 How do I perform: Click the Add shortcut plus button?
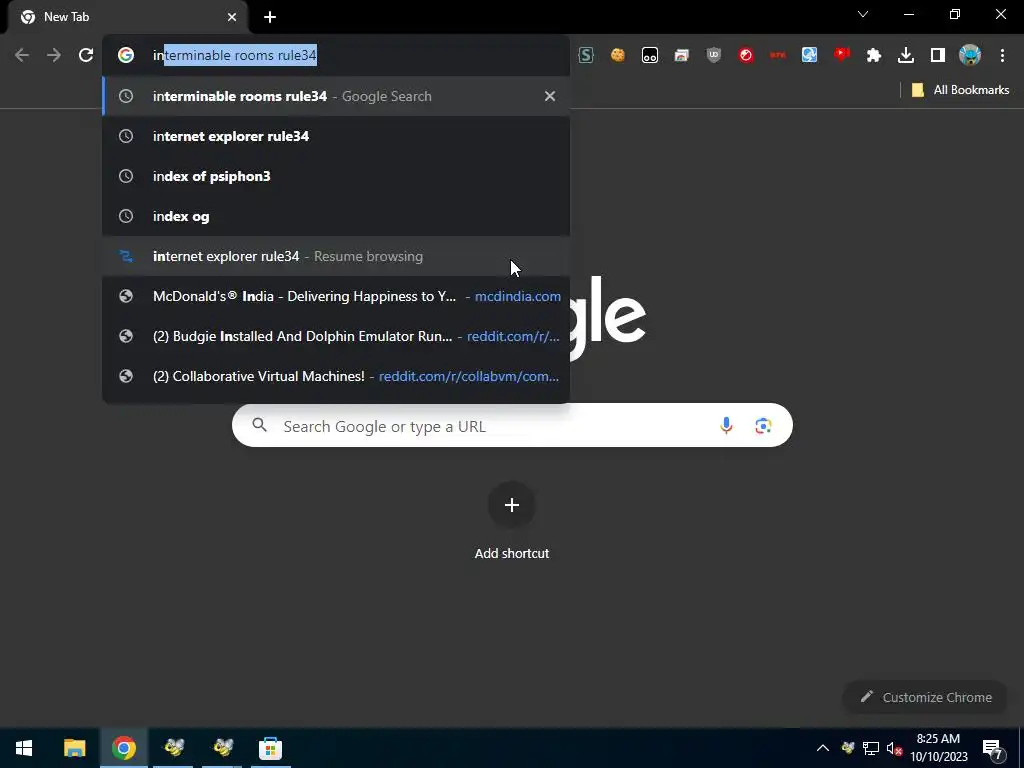(512, 505)
